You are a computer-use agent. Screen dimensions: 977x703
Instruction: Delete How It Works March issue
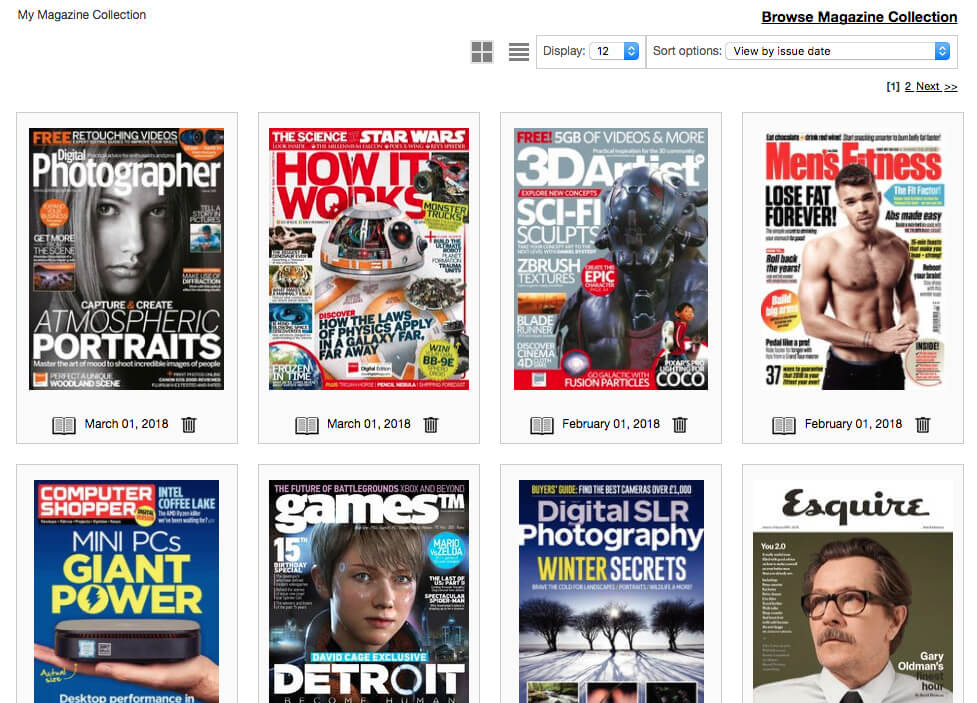(x=431, y=425)
